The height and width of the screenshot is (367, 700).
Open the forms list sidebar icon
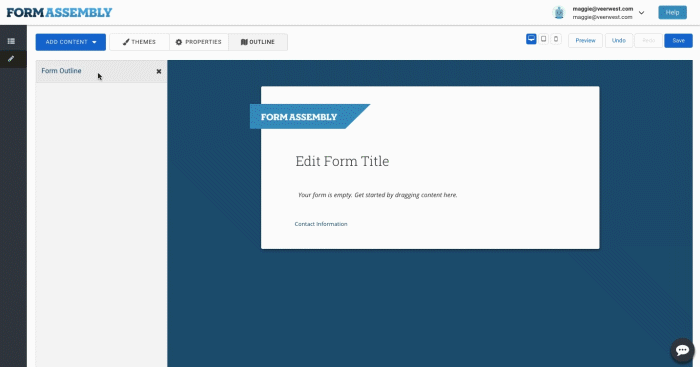pos(11,41)
